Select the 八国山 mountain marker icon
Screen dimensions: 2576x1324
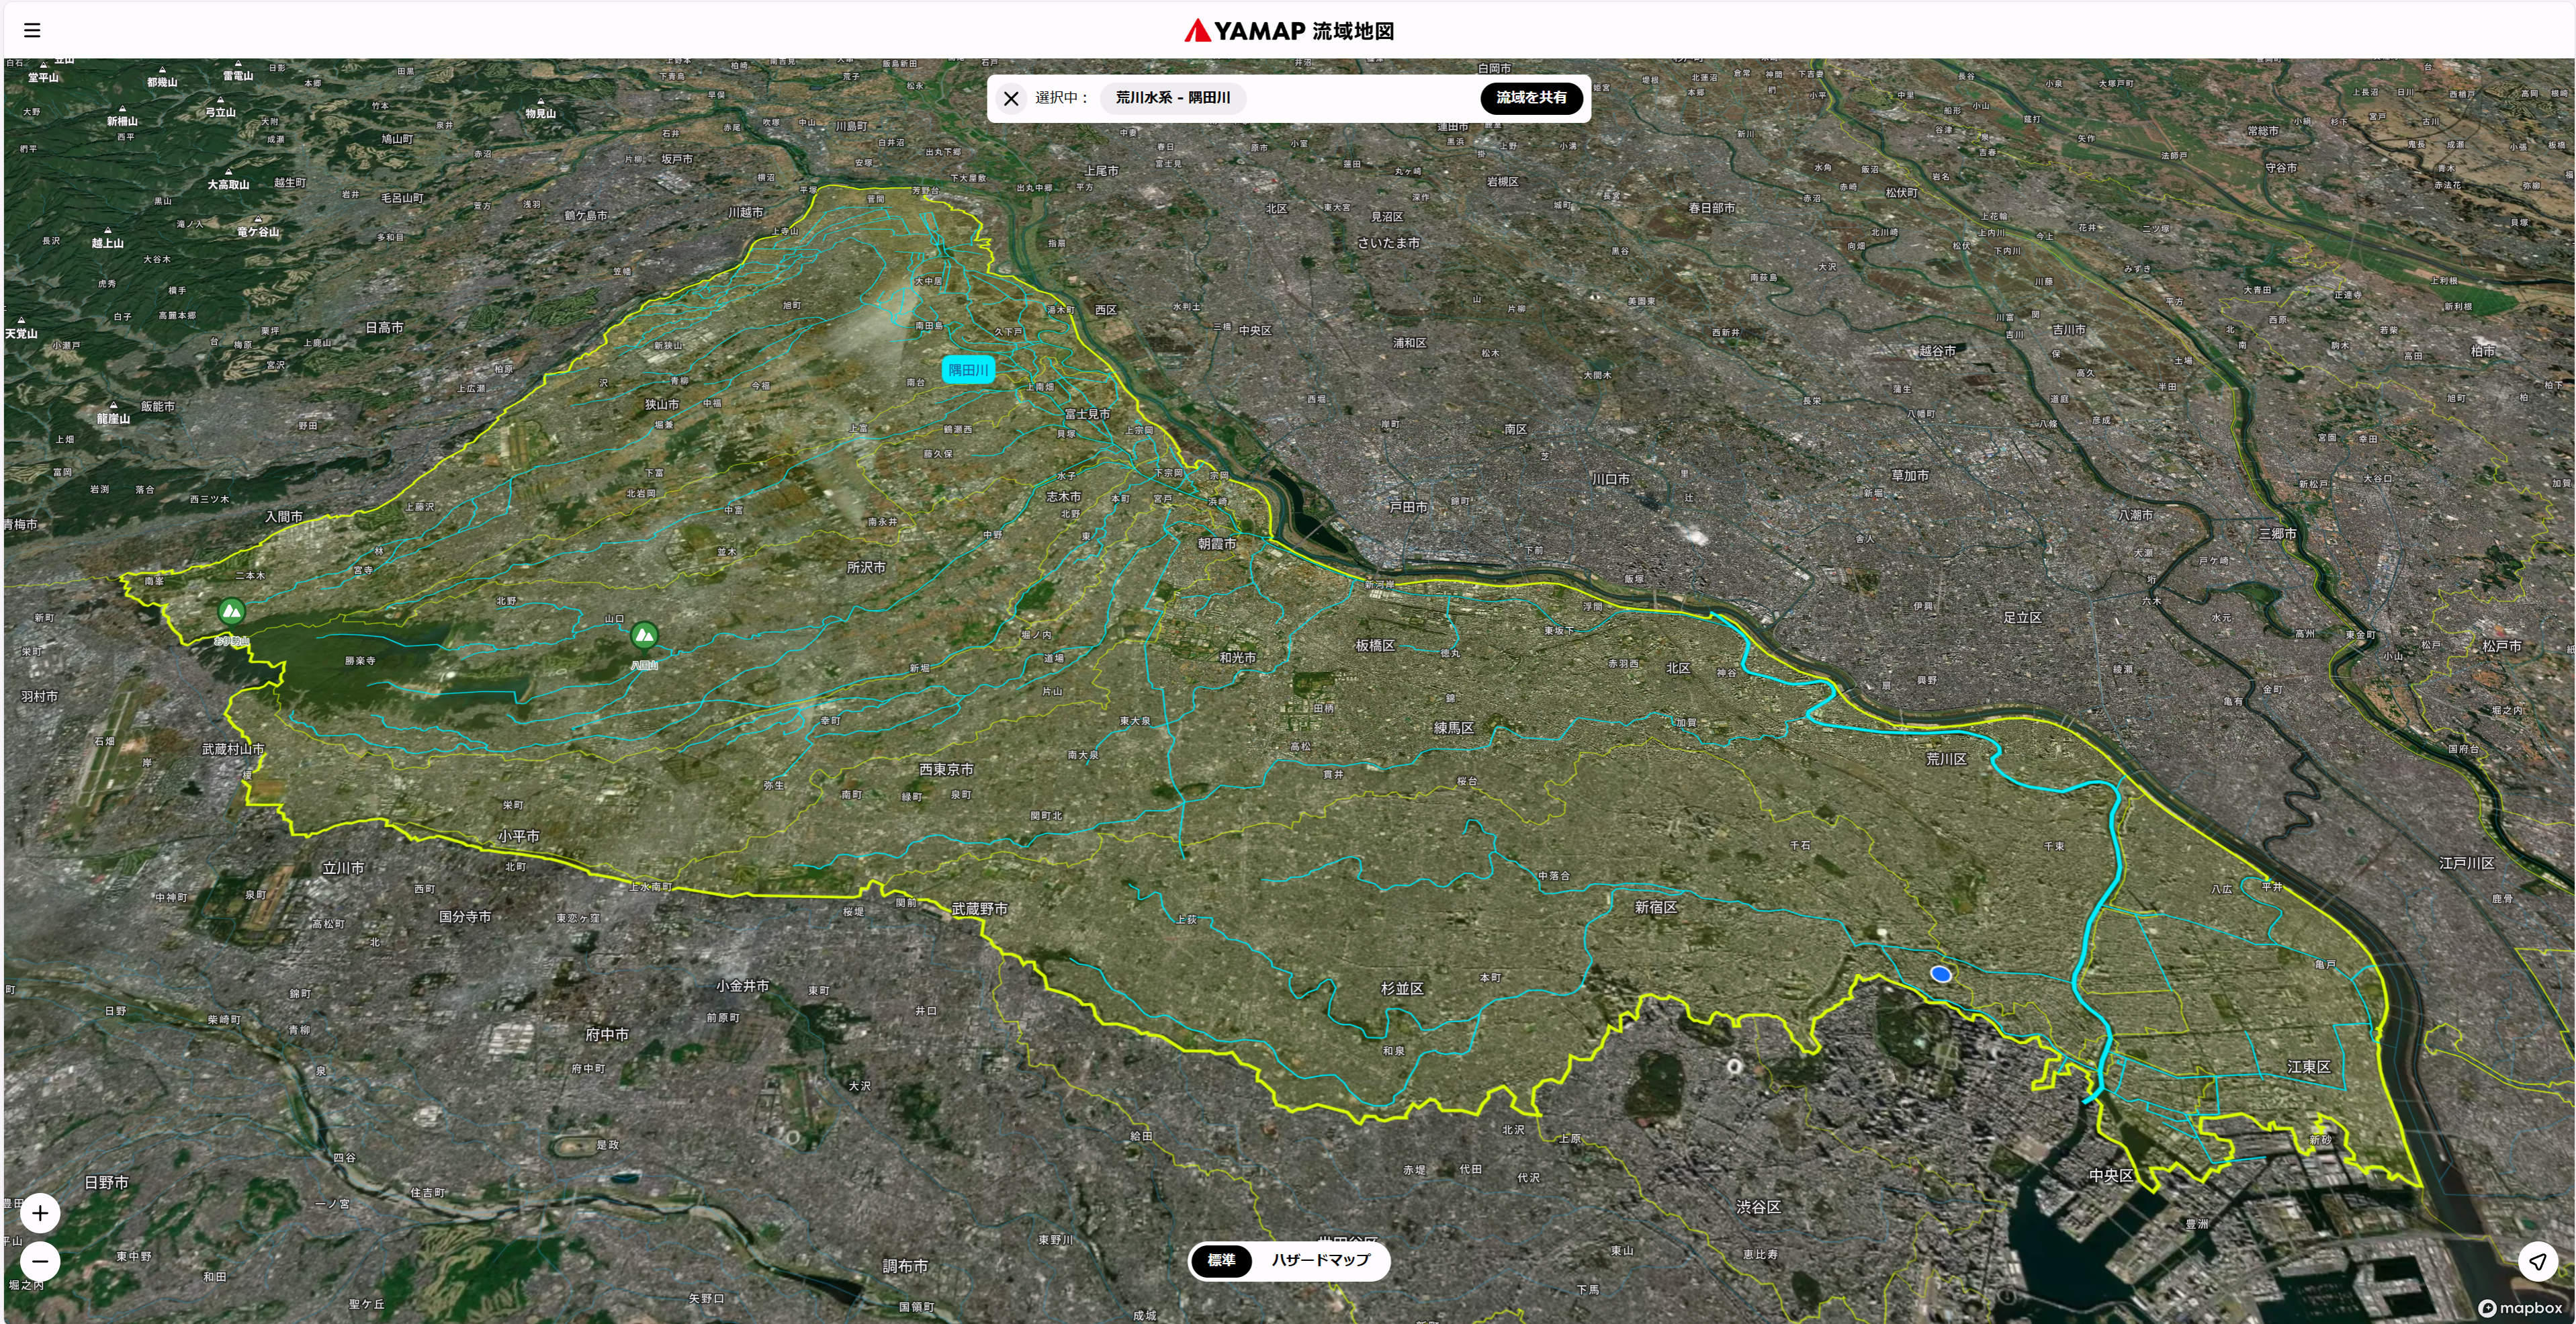coord(644,634)
